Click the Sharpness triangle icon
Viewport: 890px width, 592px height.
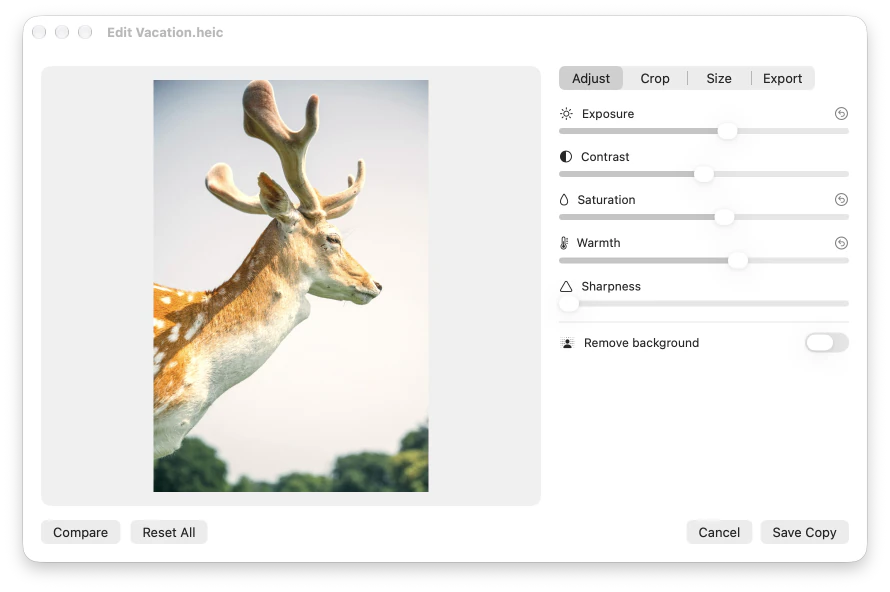point(566,286)
